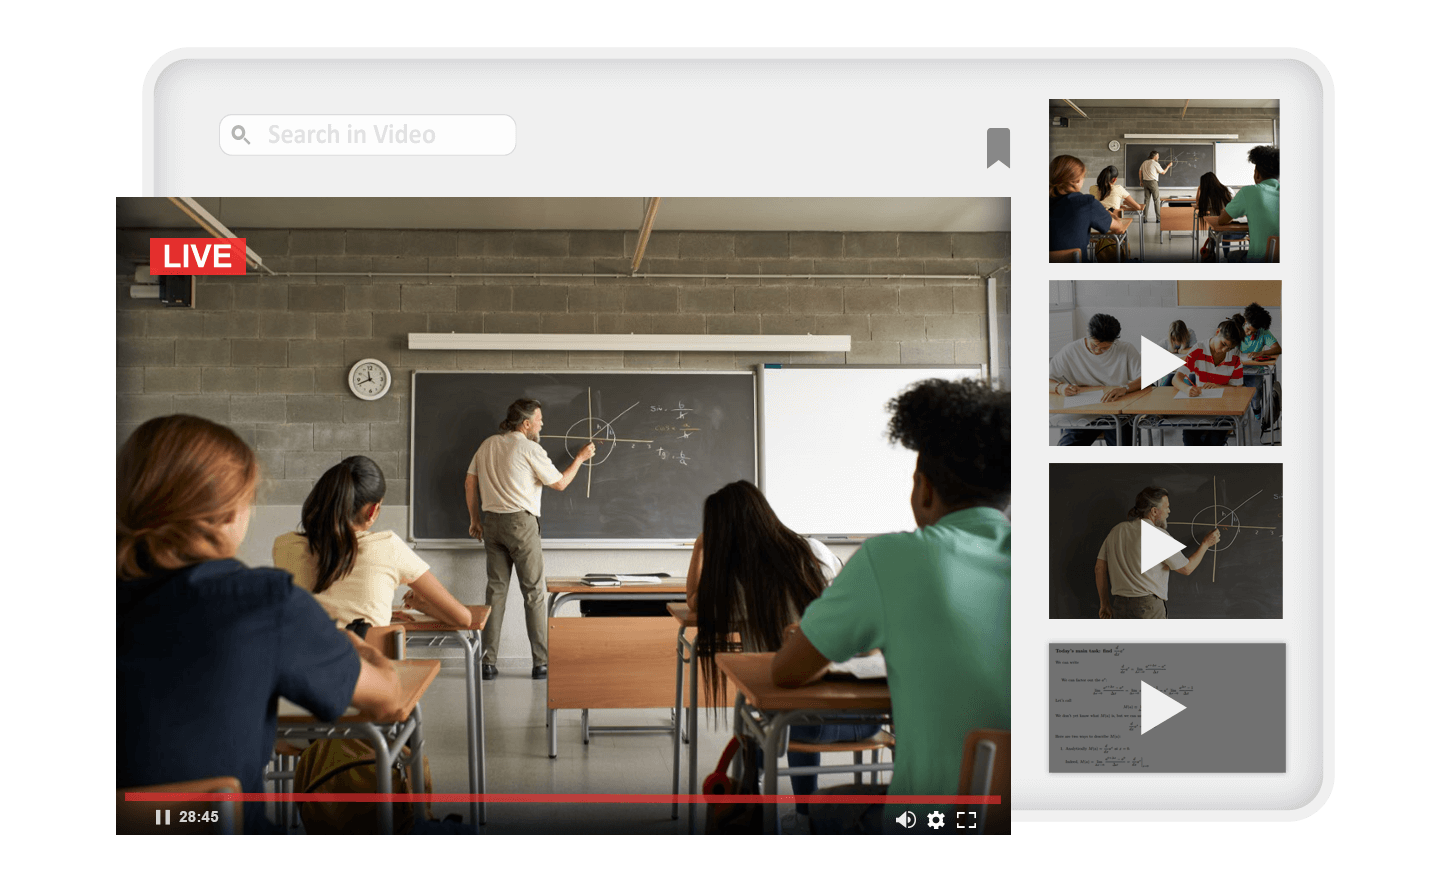Play the teacher at chalkboard close-up video

(1165, 541)
